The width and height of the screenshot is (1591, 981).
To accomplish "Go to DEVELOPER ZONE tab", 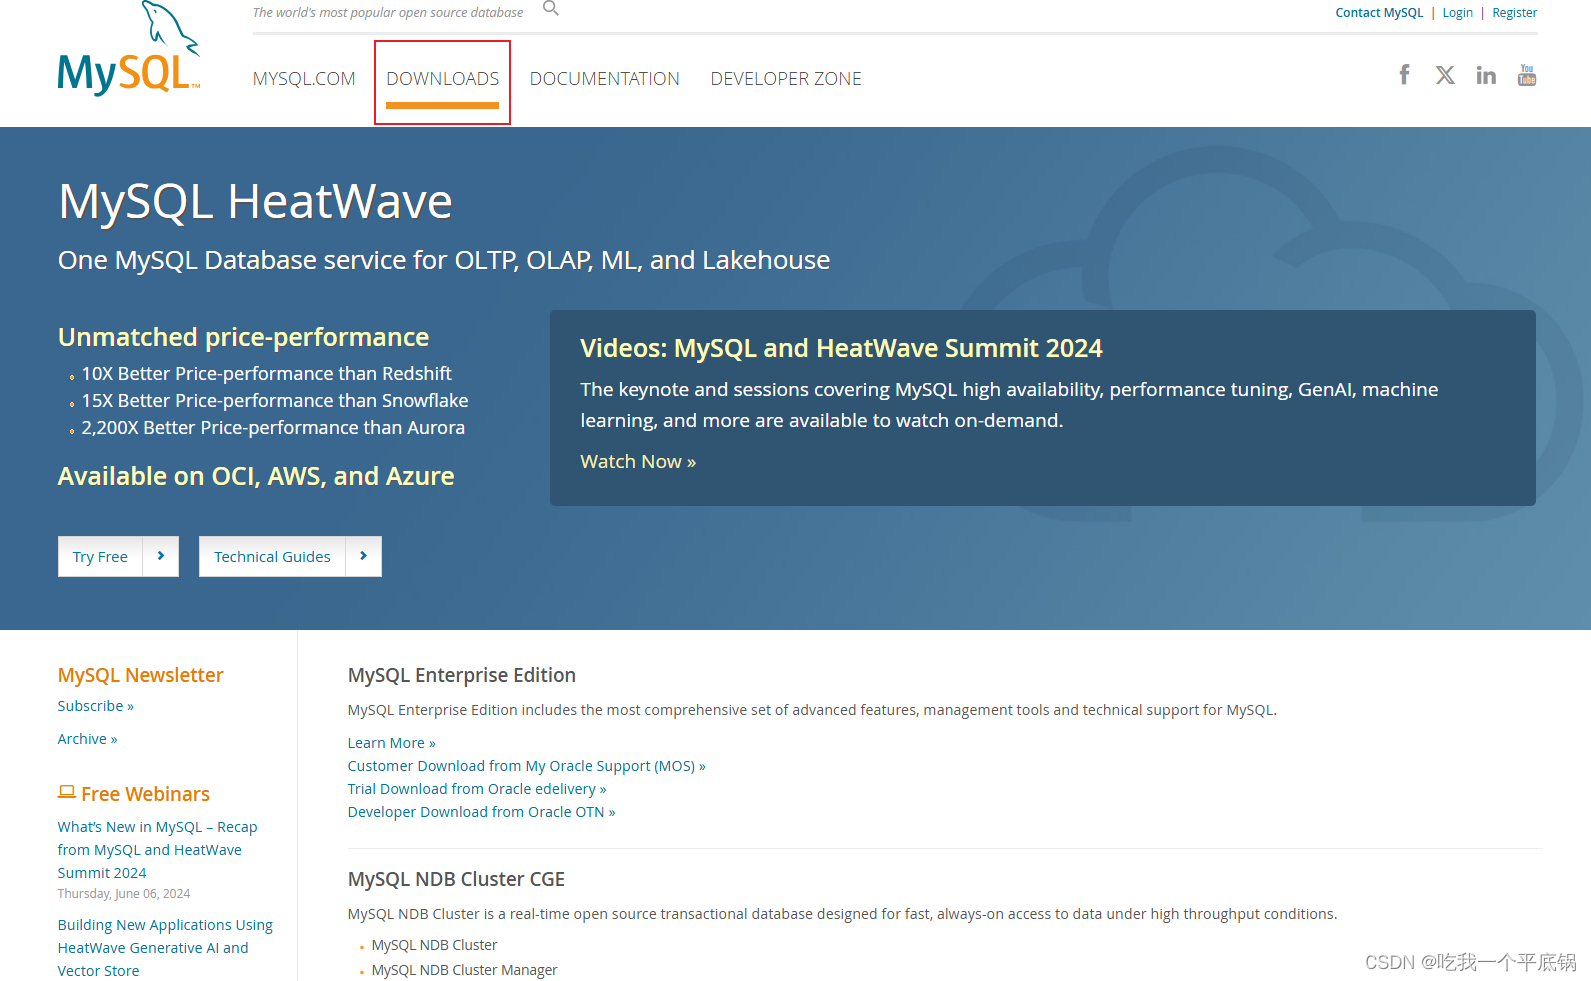I will [786, 79].
